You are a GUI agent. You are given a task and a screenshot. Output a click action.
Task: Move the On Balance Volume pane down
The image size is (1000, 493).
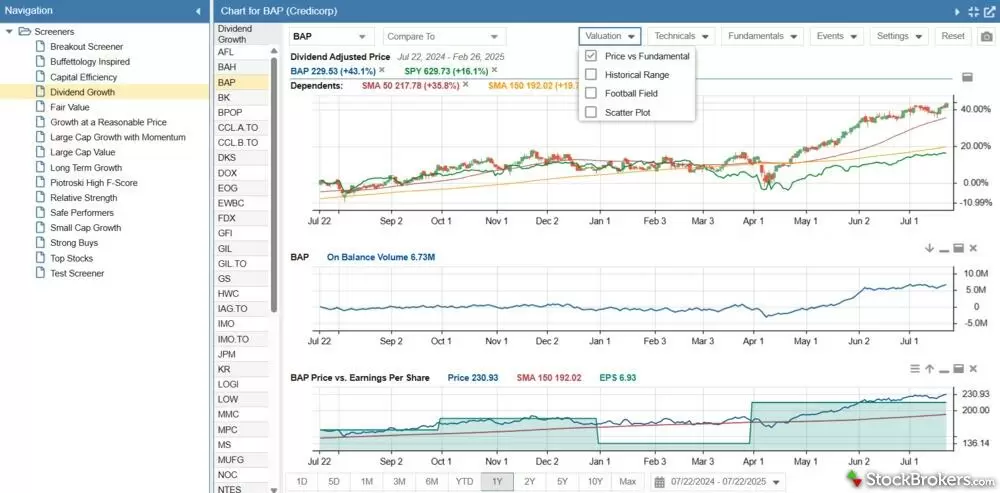point(929,248)
